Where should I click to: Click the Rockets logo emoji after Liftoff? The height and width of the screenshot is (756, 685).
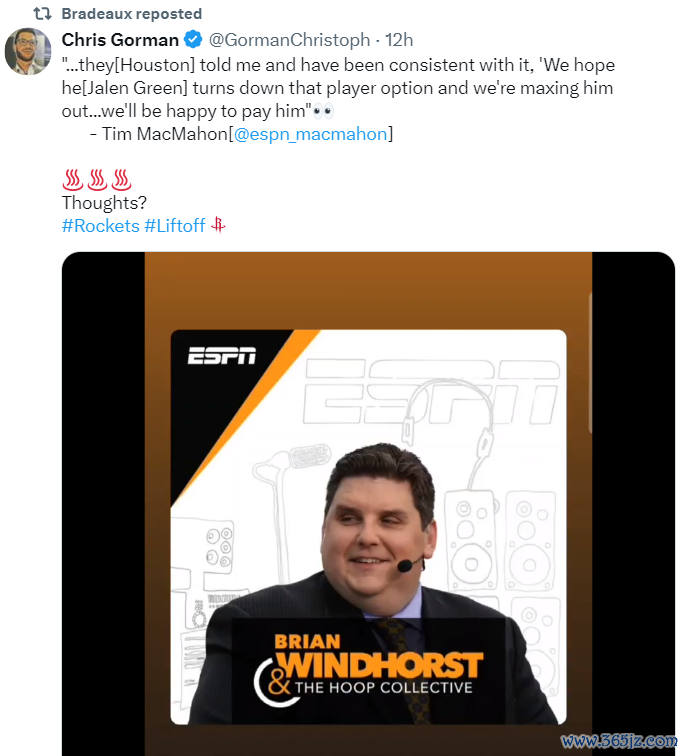(218, 225)
